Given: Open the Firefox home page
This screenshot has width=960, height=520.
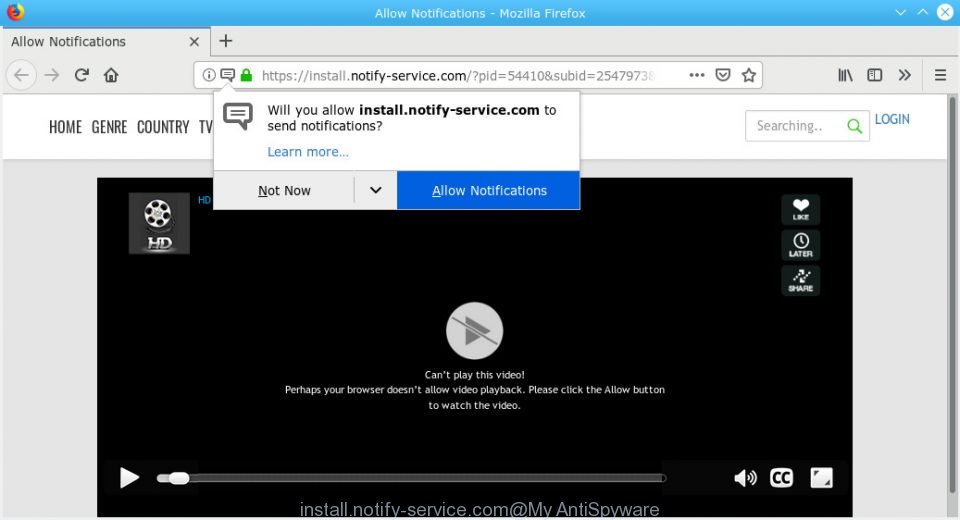Looking at the screenshot, I should tap(111, 75).
